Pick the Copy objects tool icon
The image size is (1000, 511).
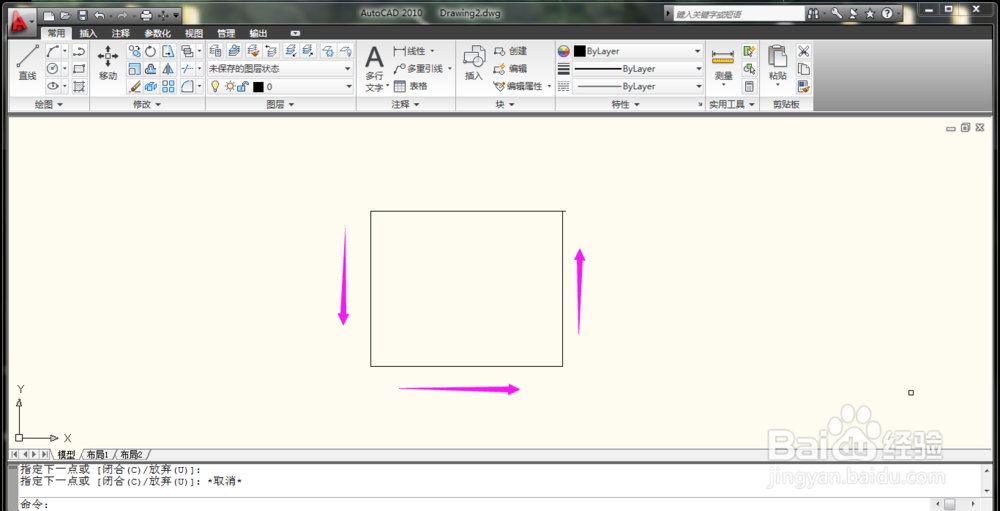(135, 51)
